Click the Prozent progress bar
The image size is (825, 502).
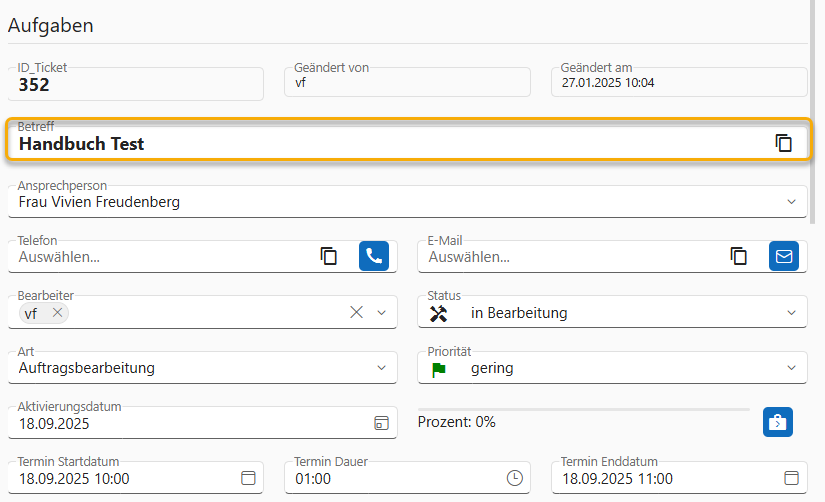(583, 409)
